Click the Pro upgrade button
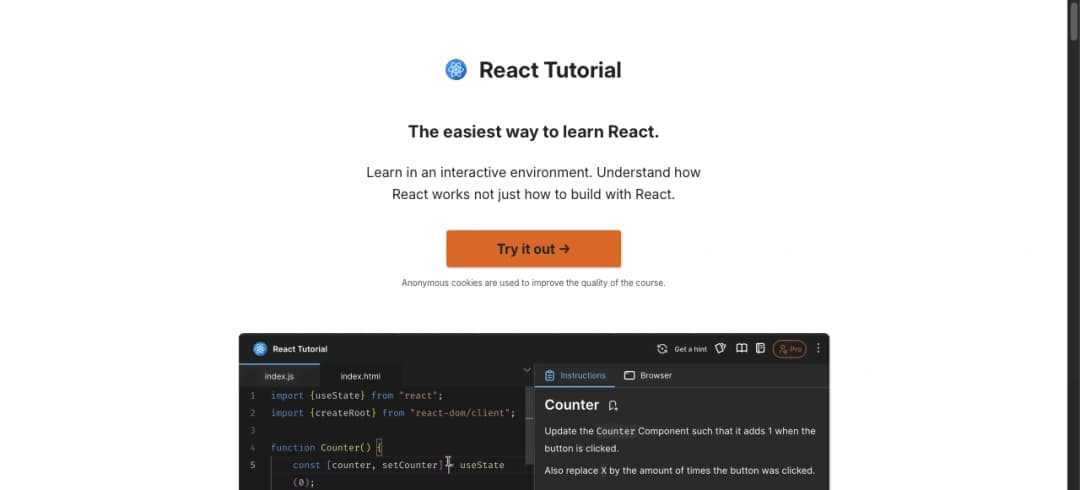Viewport: 1080px width, 490px height. click(x=789, y=349)
